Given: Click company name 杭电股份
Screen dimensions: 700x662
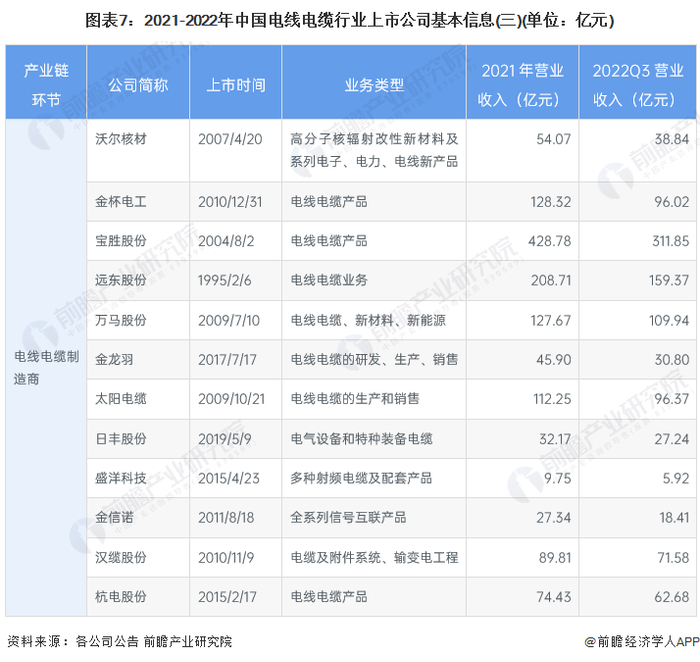Looking at the screenshot, I should [x=121, y=597].
